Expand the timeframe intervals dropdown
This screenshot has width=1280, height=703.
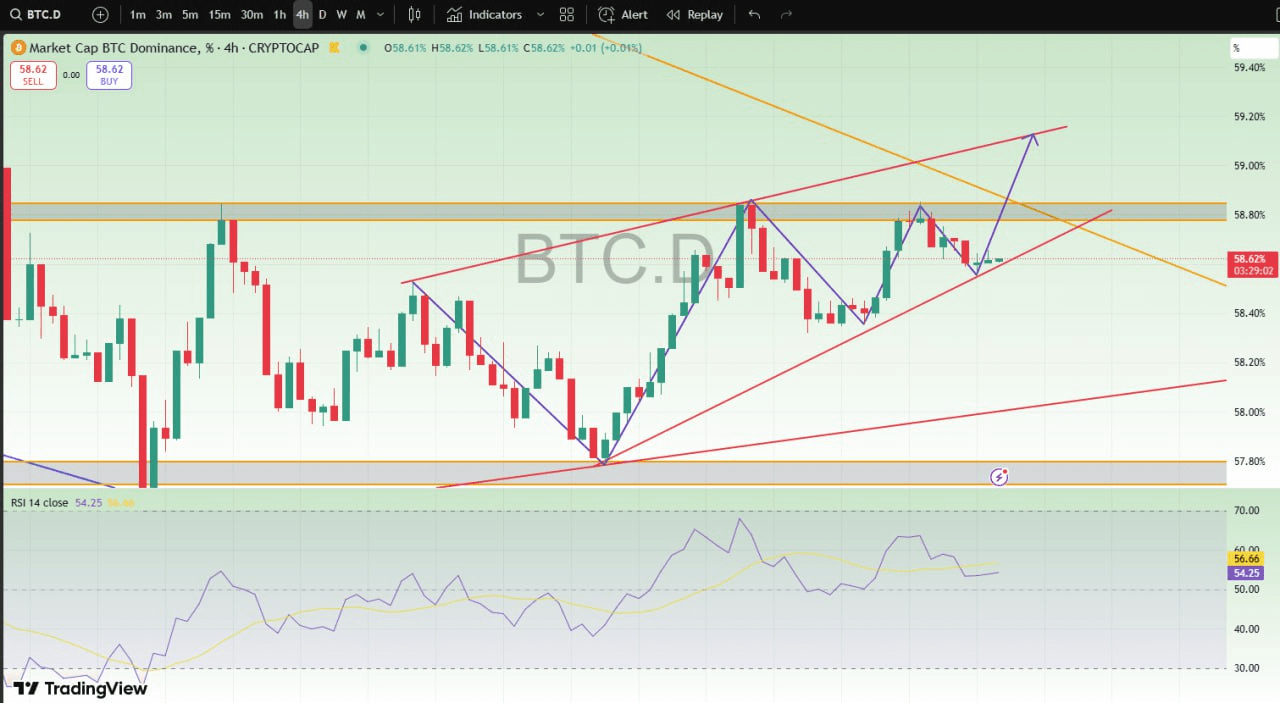click(380, 15)
